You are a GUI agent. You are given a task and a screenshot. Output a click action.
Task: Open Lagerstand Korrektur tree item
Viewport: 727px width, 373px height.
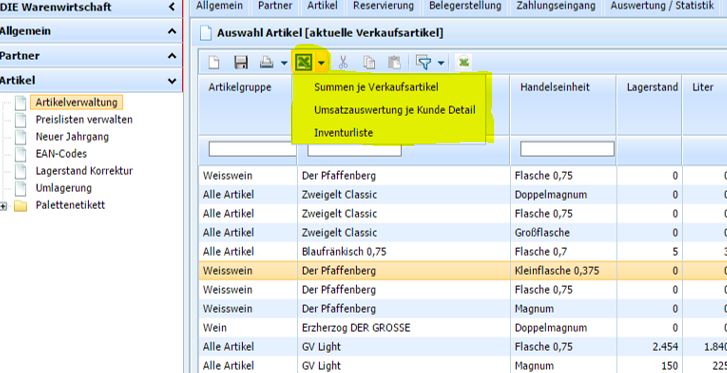click(84, 171)
